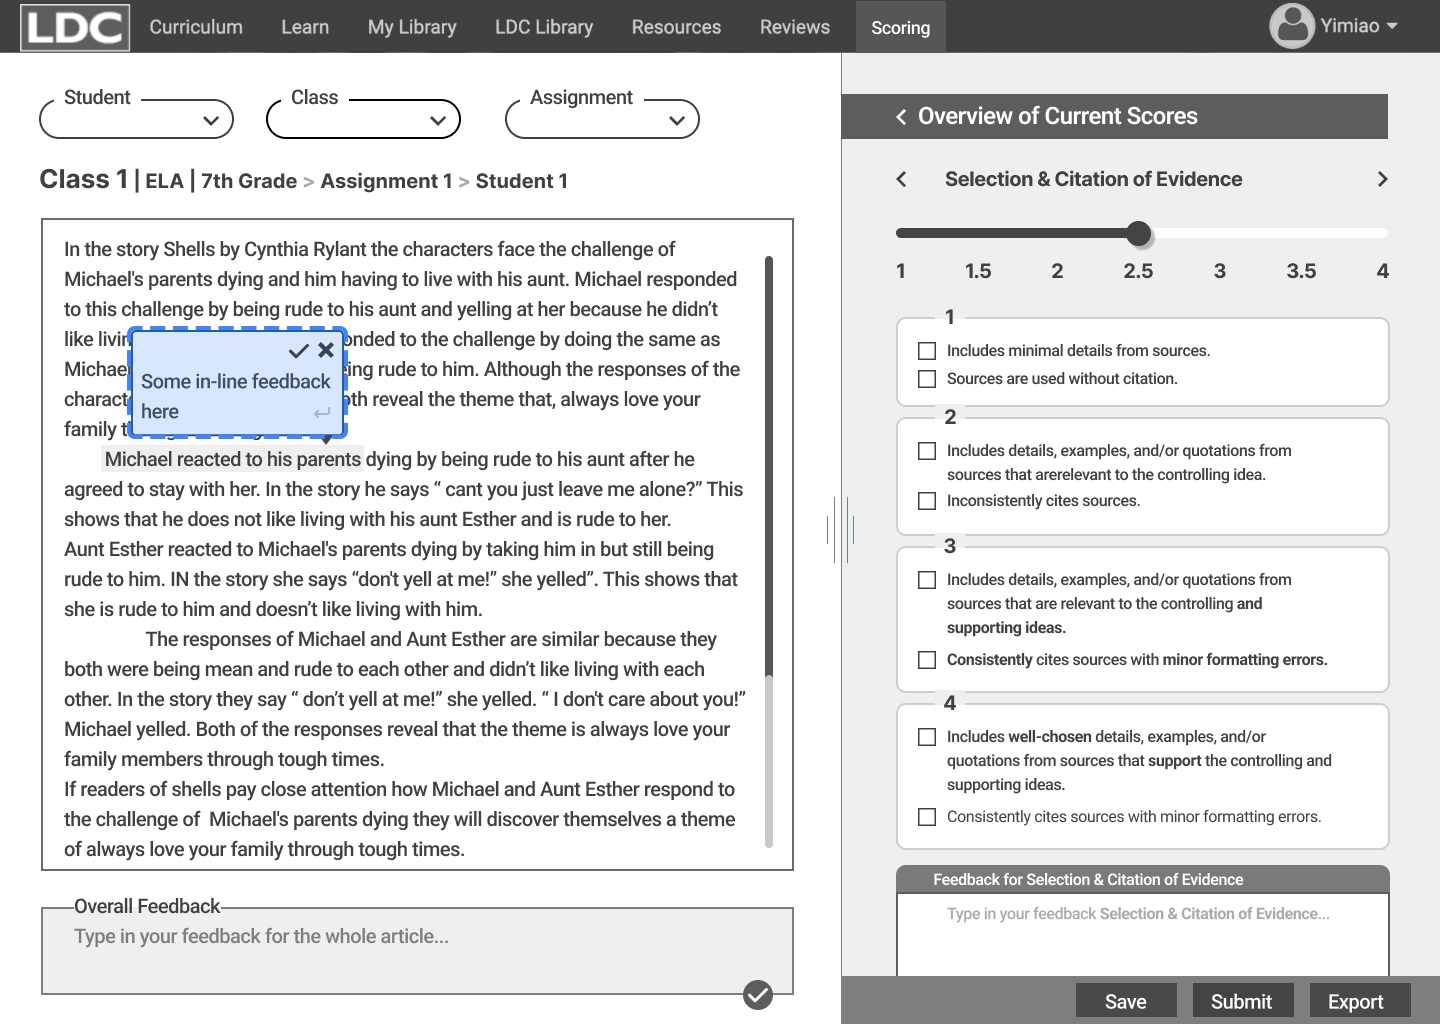1440x1024 pixels.
Task: Click the 3 label under the slider
Action: (1220, 271)
